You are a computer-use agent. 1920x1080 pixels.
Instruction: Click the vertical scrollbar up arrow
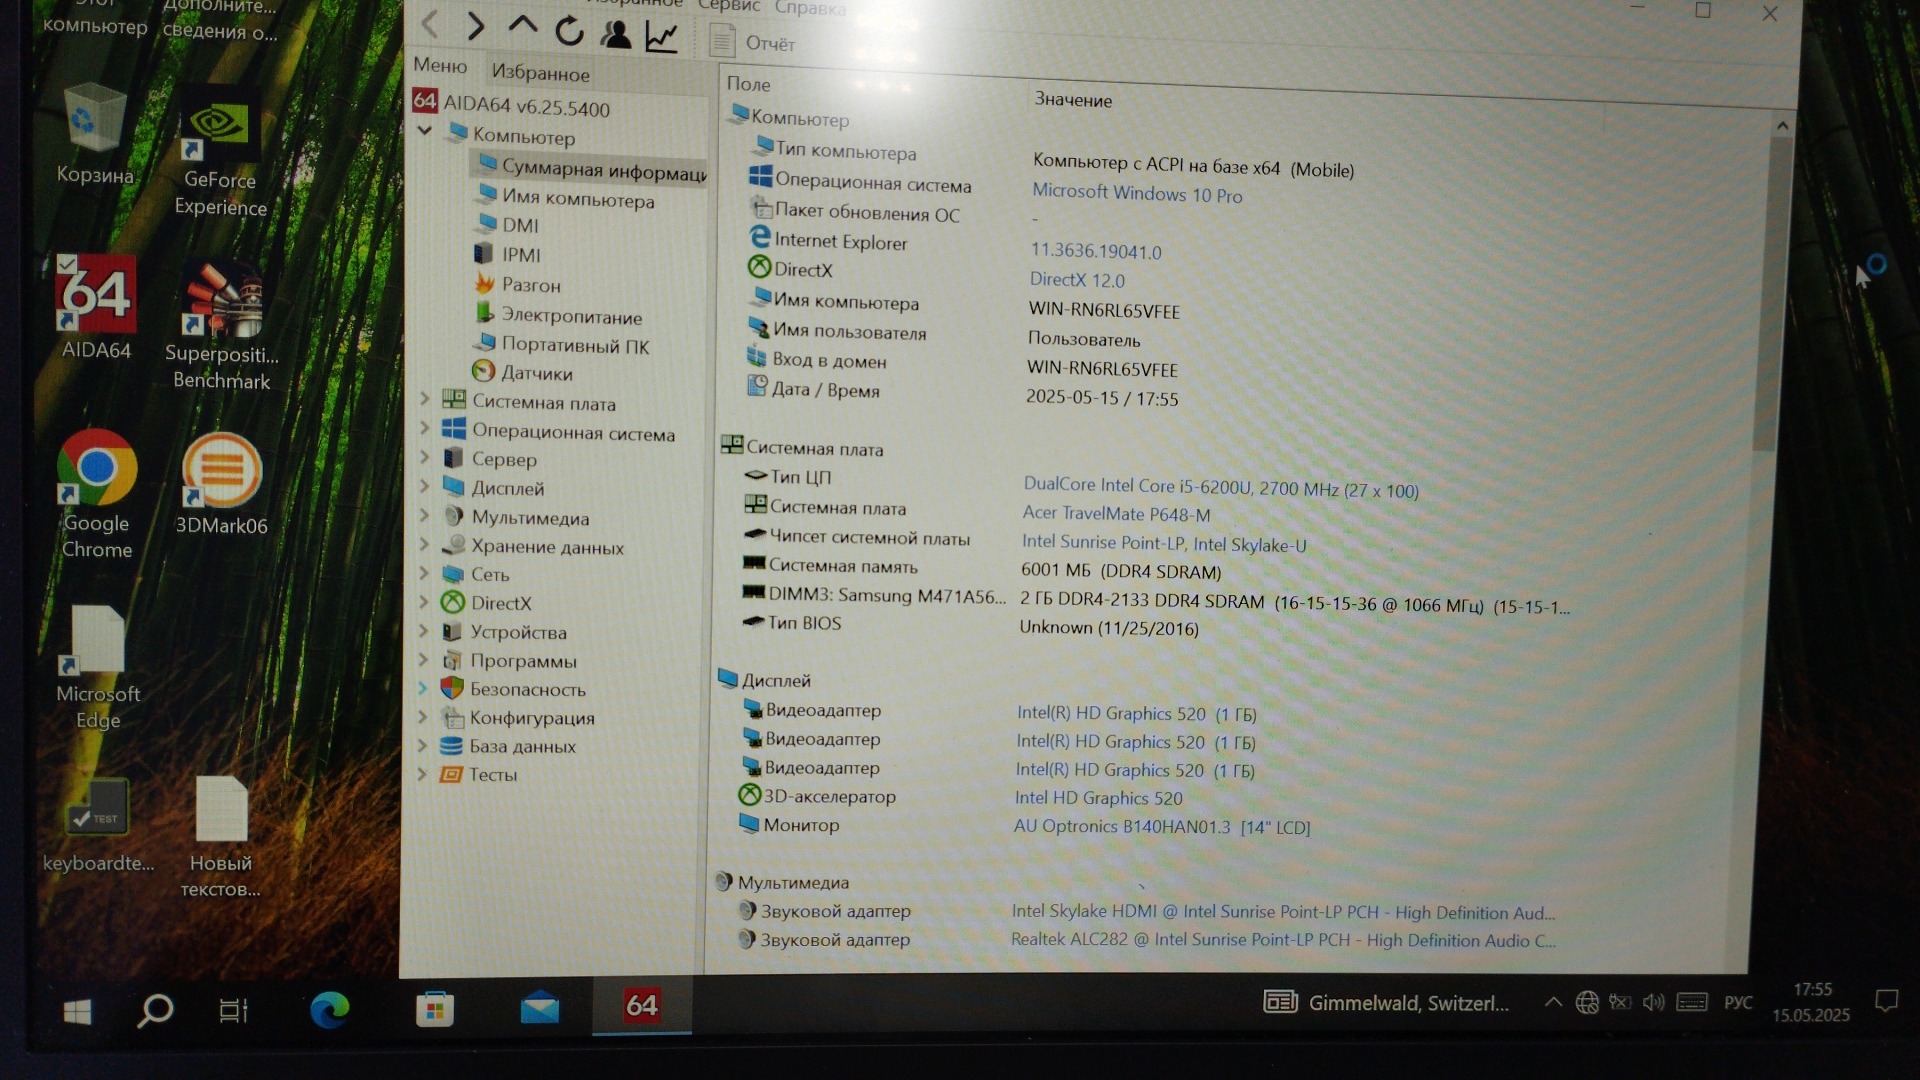click(1781, 126)
